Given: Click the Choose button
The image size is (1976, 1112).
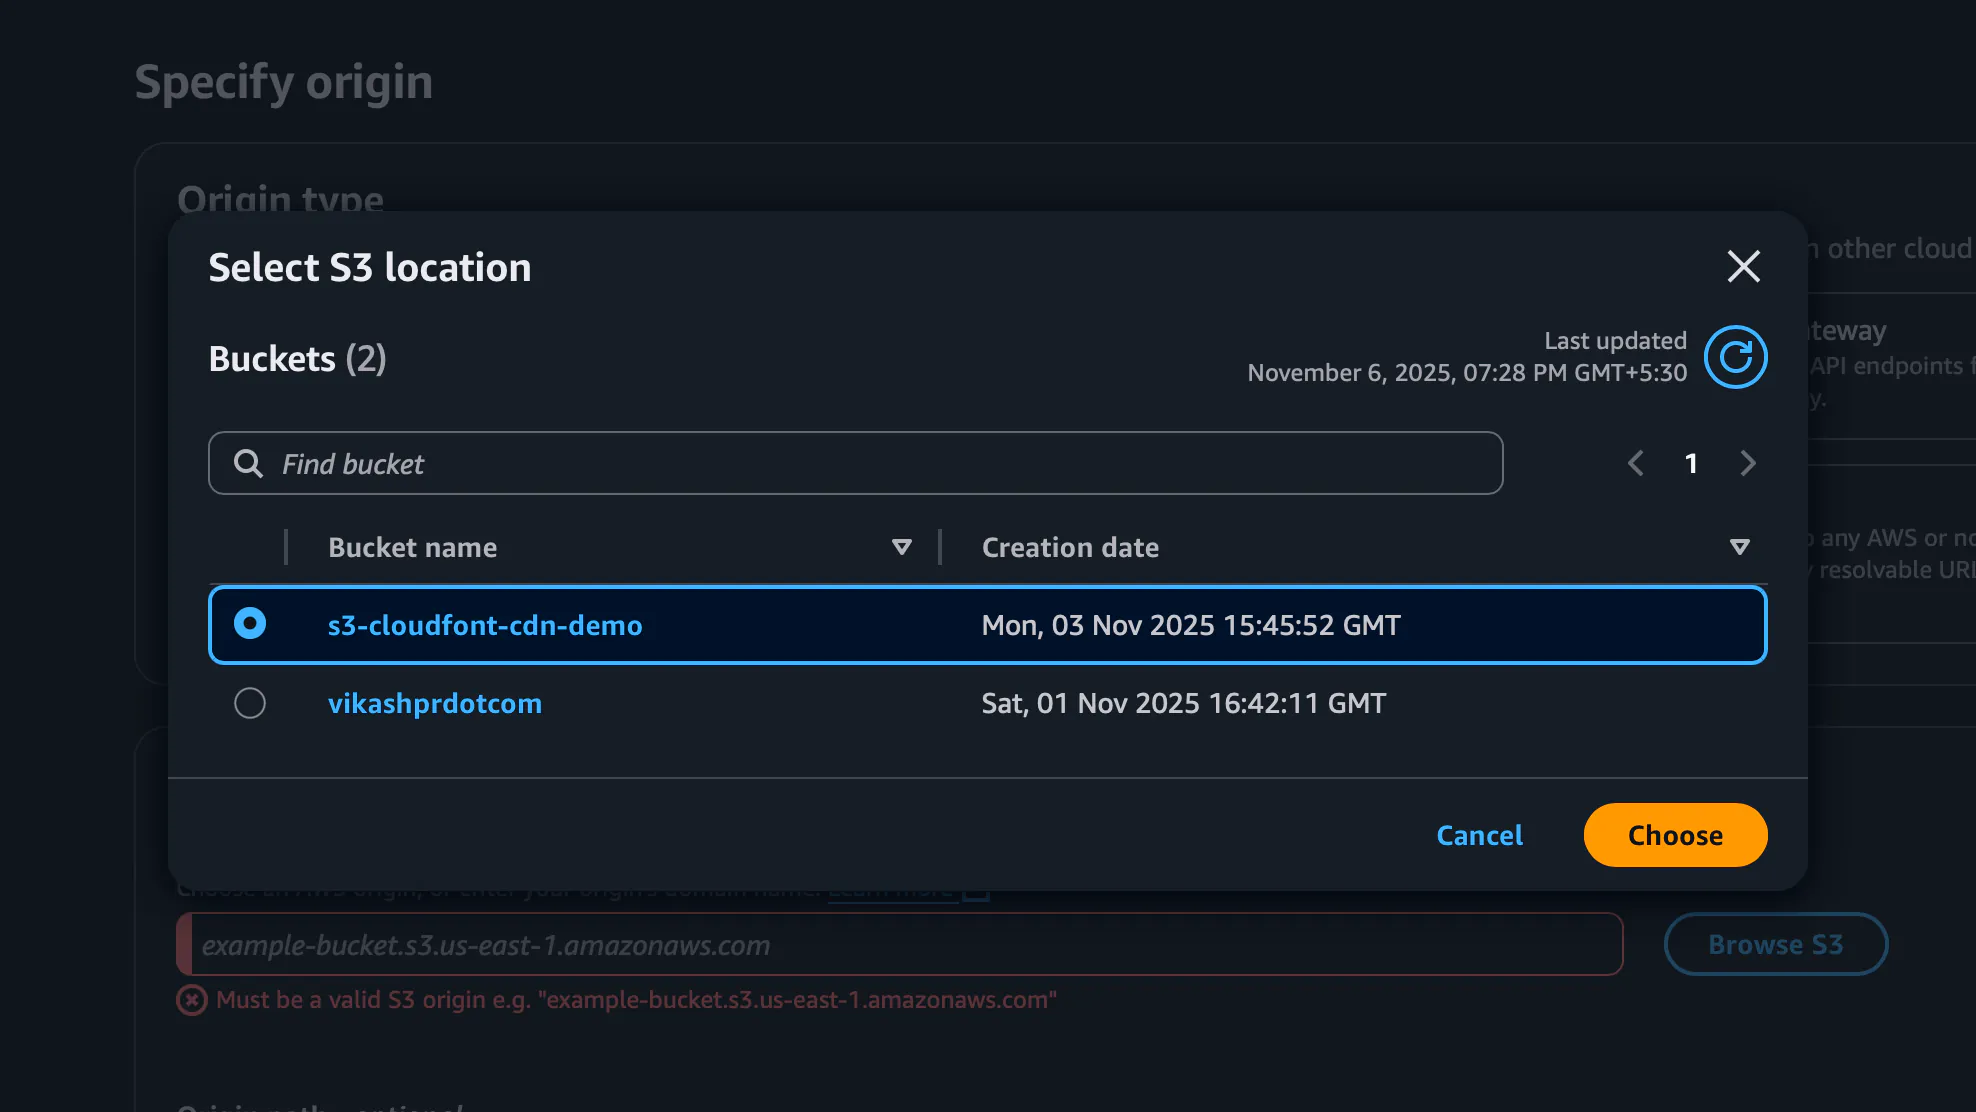Looking at the screenshot, I should point(1675,835).
